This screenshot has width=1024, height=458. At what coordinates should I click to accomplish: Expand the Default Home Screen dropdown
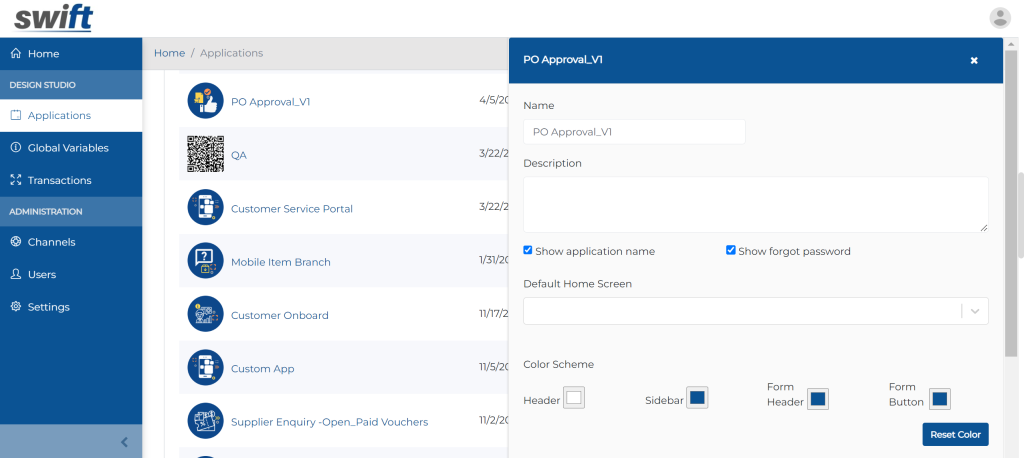(x=975, y=311)
